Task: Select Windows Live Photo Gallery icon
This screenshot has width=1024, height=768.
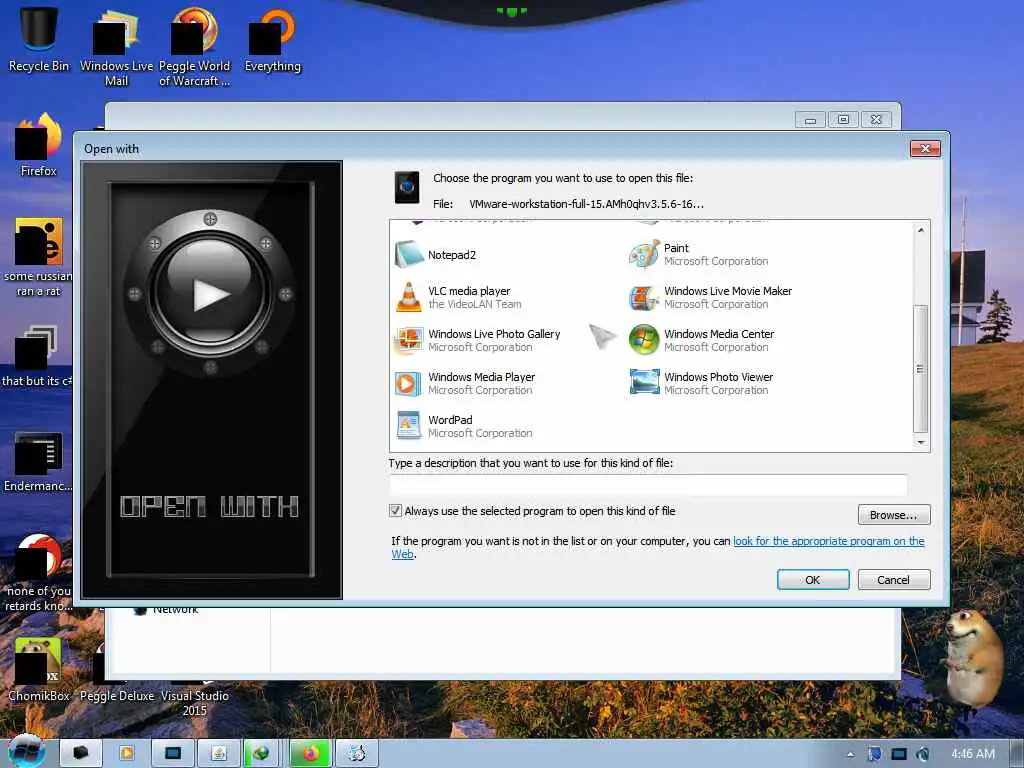Action: pos(409,340)
